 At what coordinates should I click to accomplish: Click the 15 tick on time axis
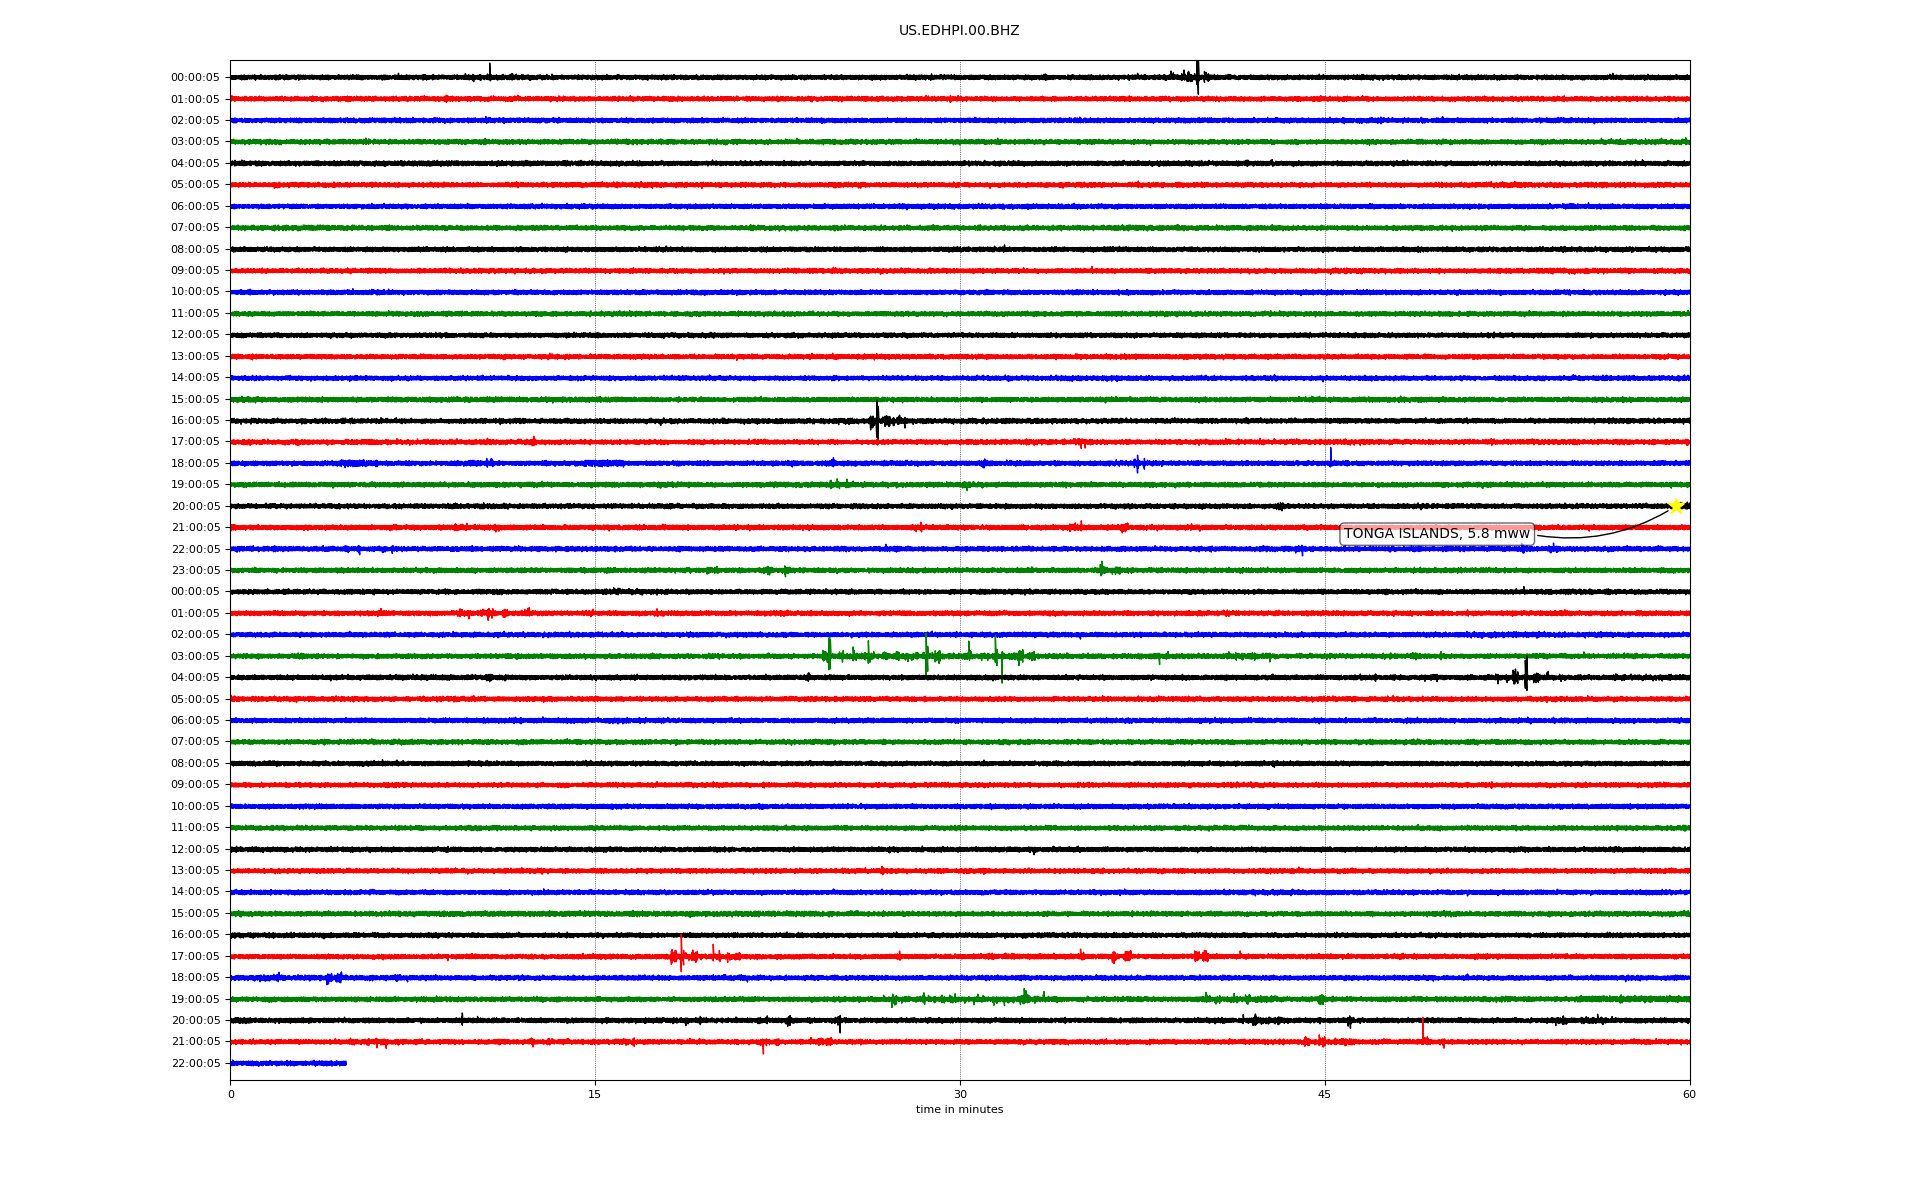tap(595, 1094)
